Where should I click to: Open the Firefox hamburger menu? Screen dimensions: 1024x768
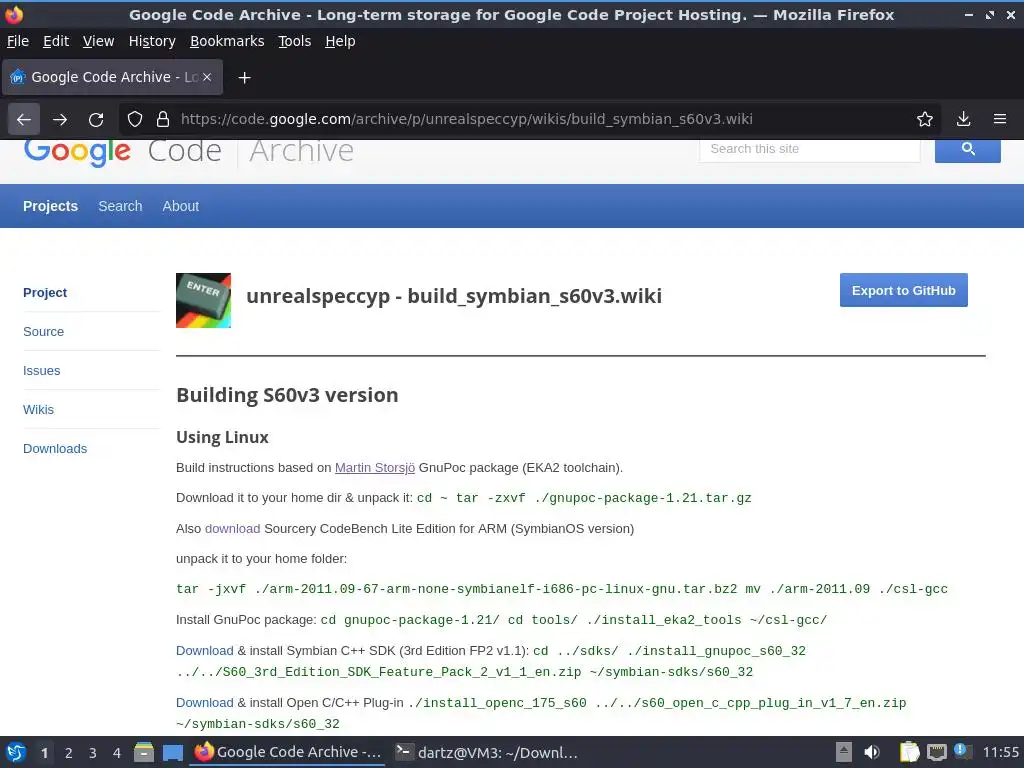[1000, 119]
